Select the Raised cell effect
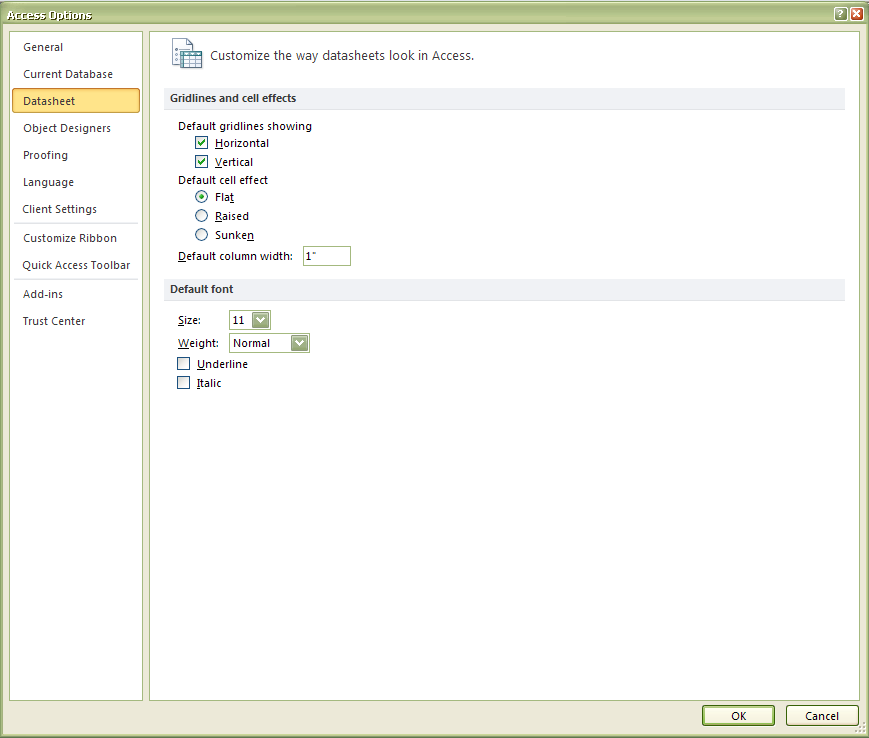Image resolution: width=869 pixels, height=738 pixels. 201,216
